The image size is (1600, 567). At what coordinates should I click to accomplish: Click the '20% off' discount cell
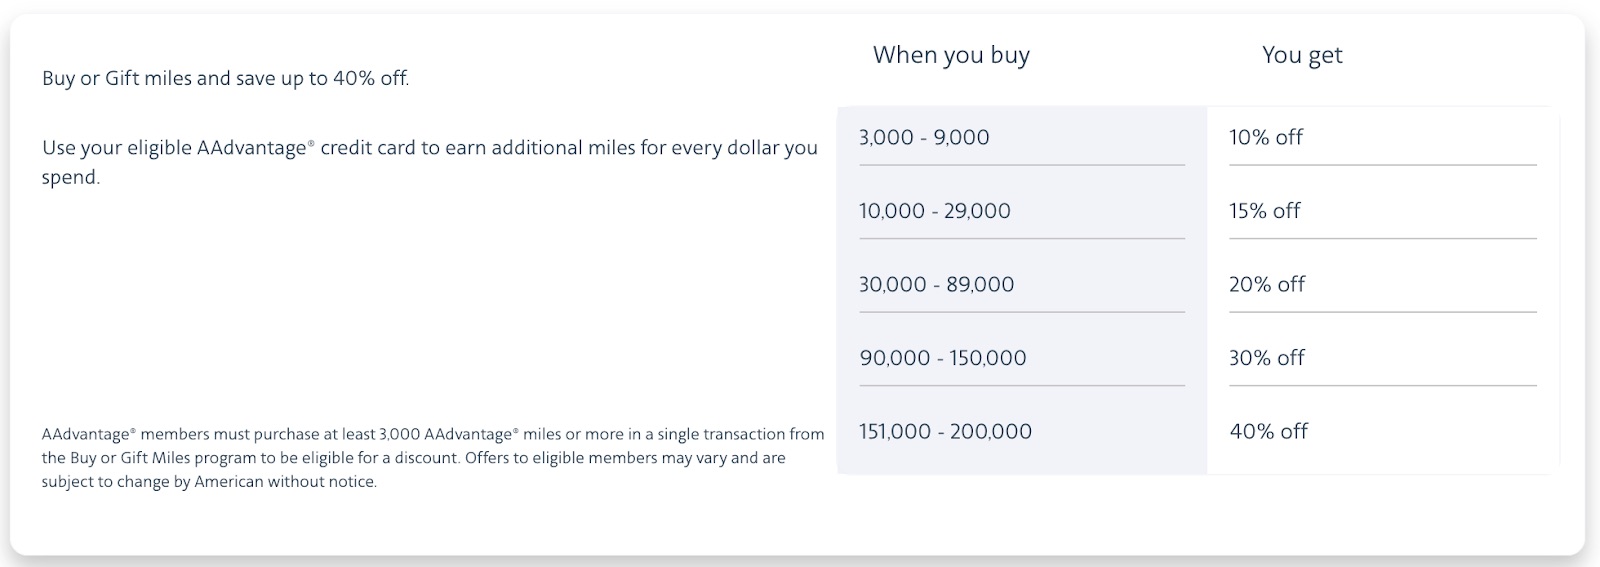point(1267,285)
